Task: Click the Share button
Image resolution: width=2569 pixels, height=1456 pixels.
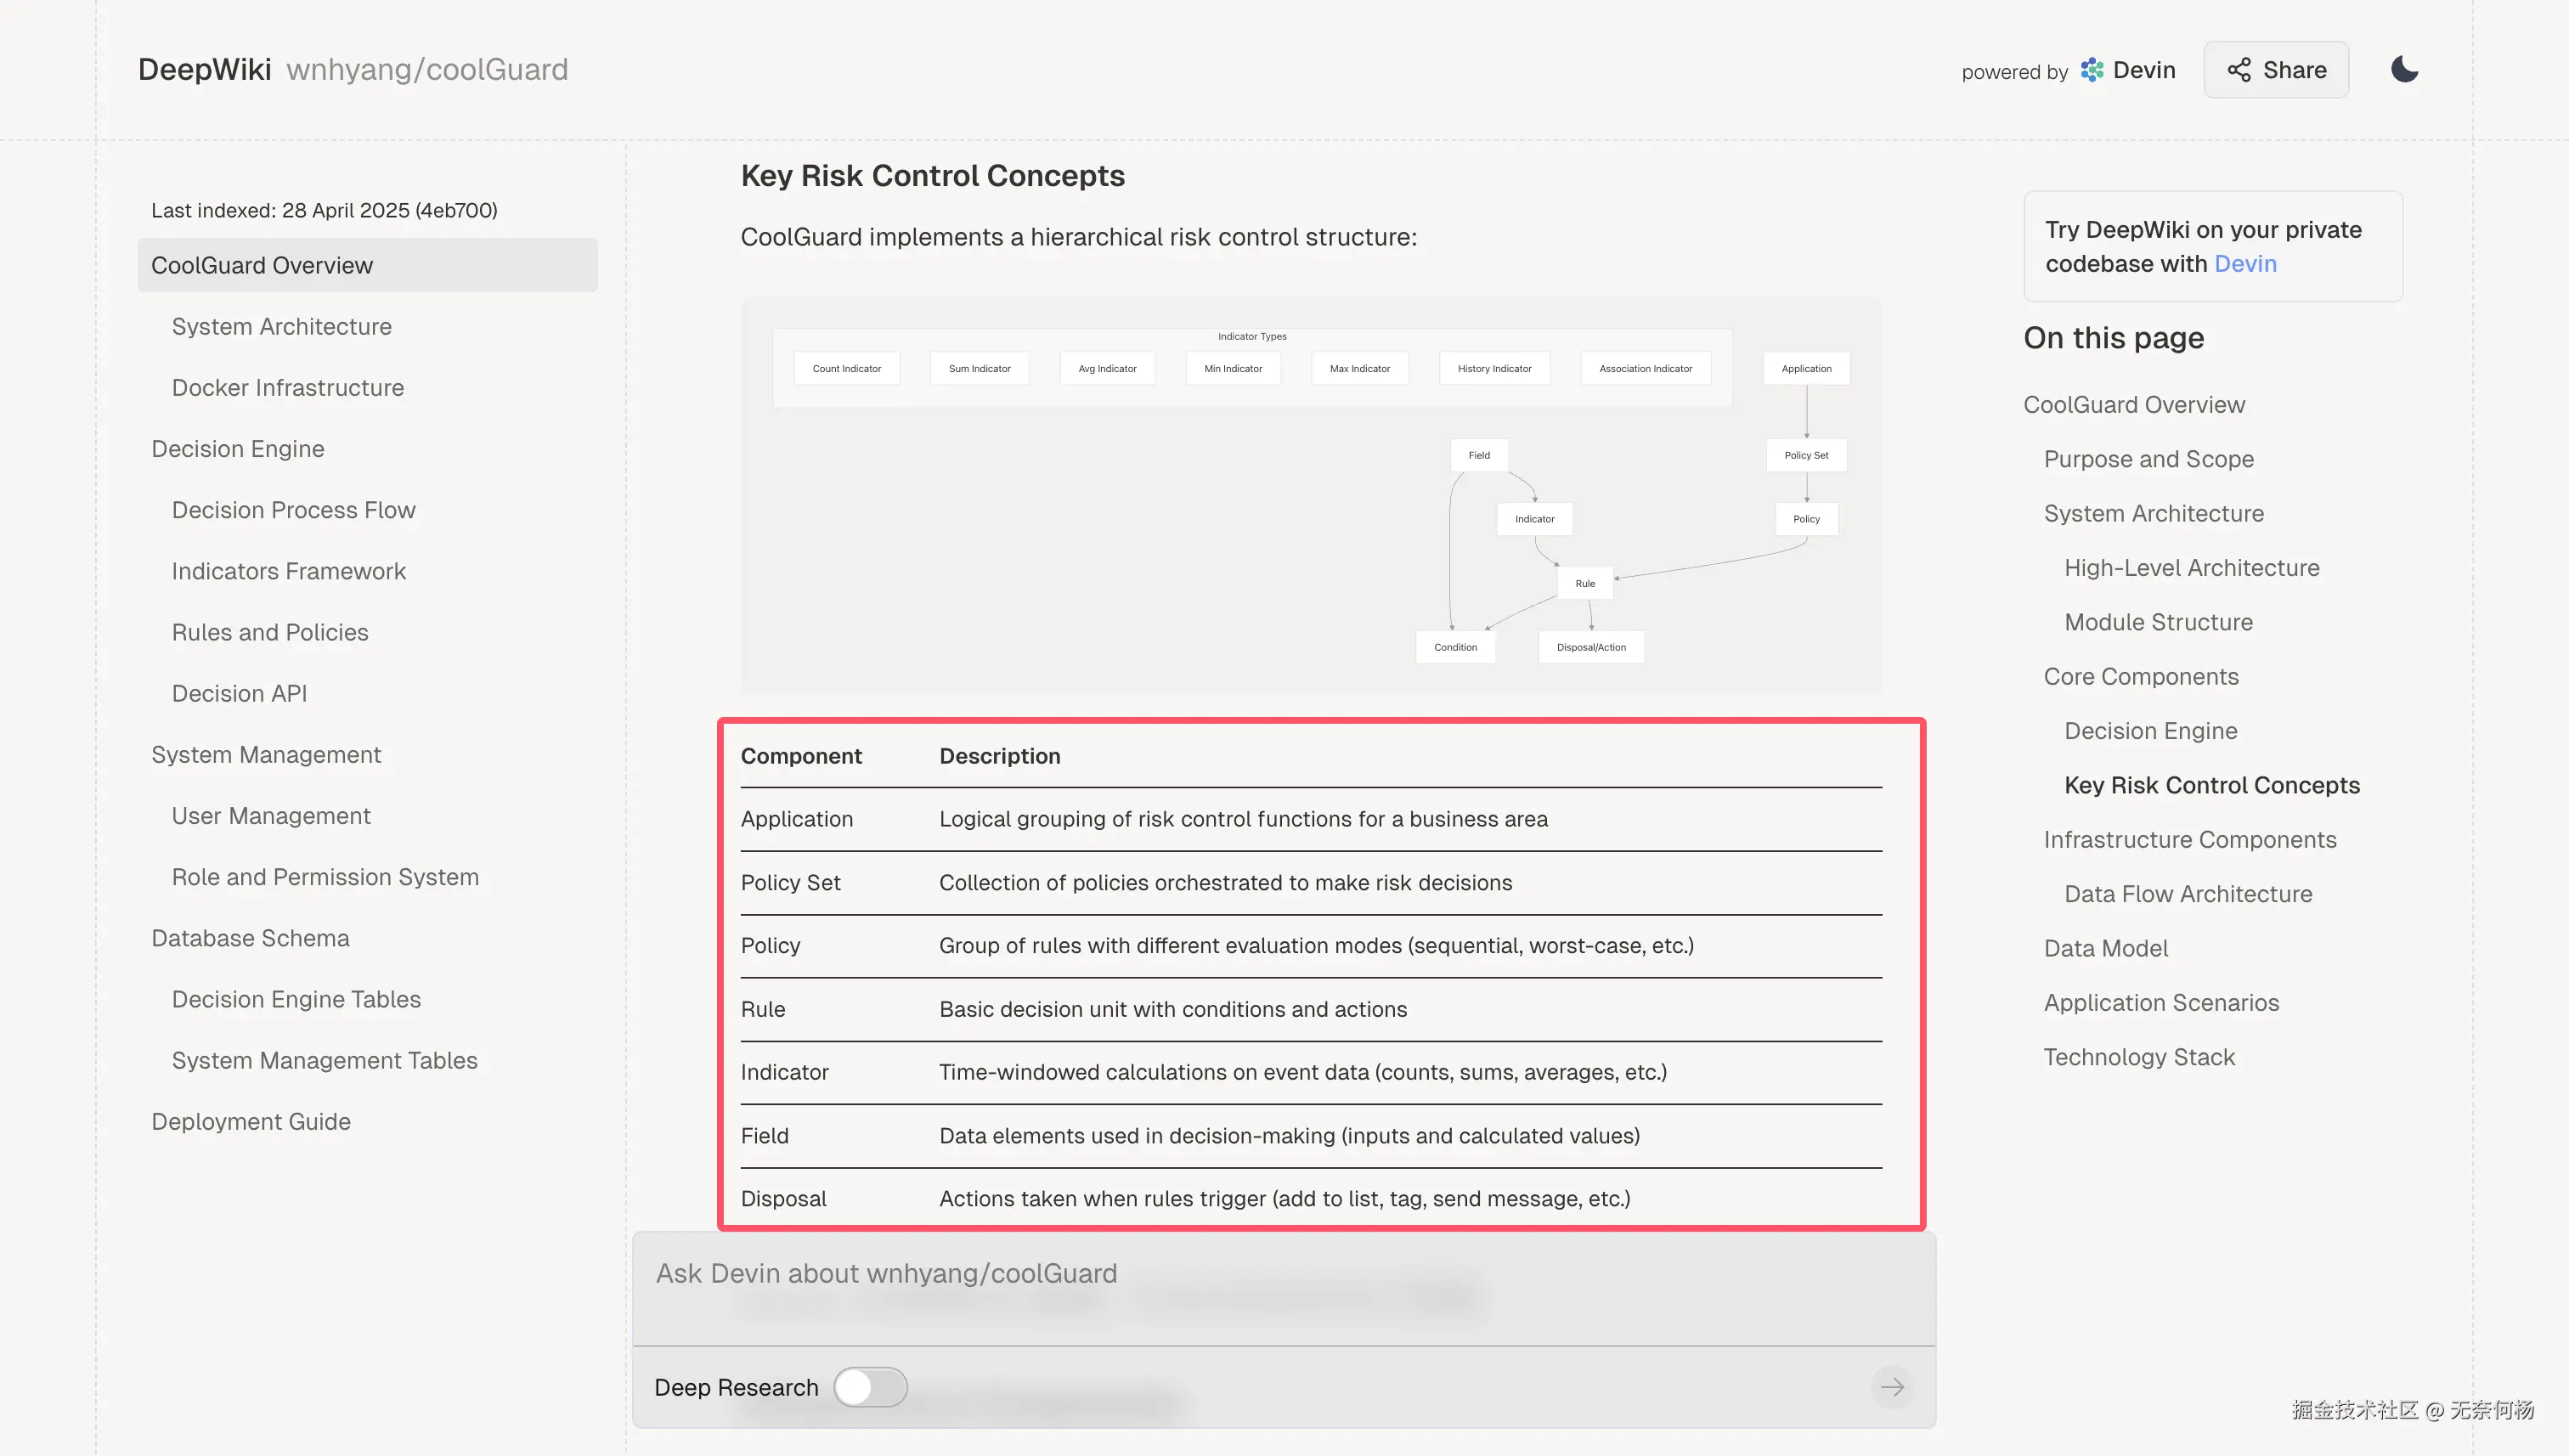Action: (x=2275, y=69)
